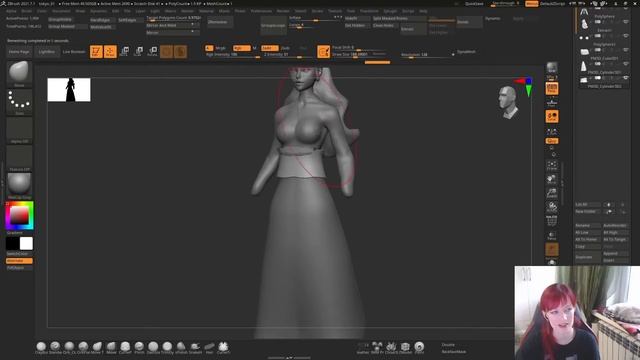
Task: Open the Light menu
Action: point(155,11)
